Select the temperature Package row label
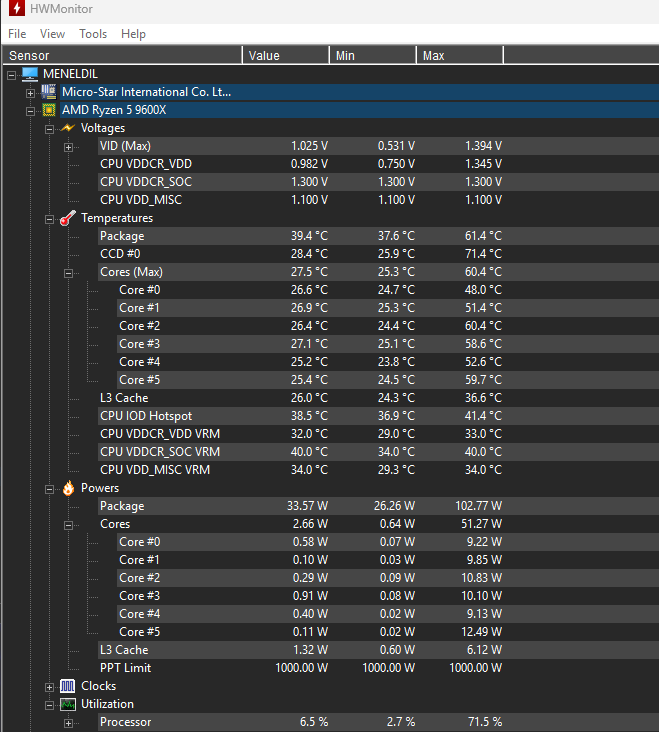 point(122,236)
